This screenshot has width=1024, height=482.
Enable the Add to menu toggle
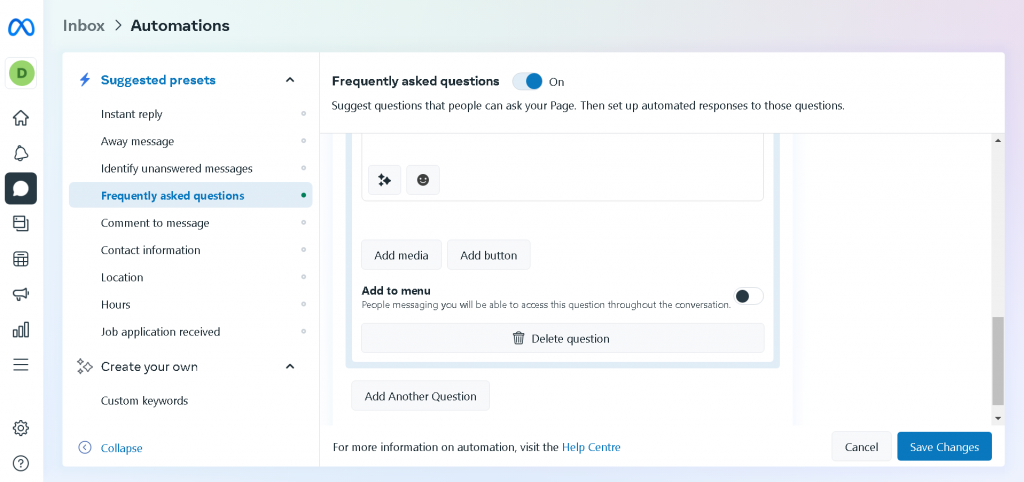click(748, 296)
